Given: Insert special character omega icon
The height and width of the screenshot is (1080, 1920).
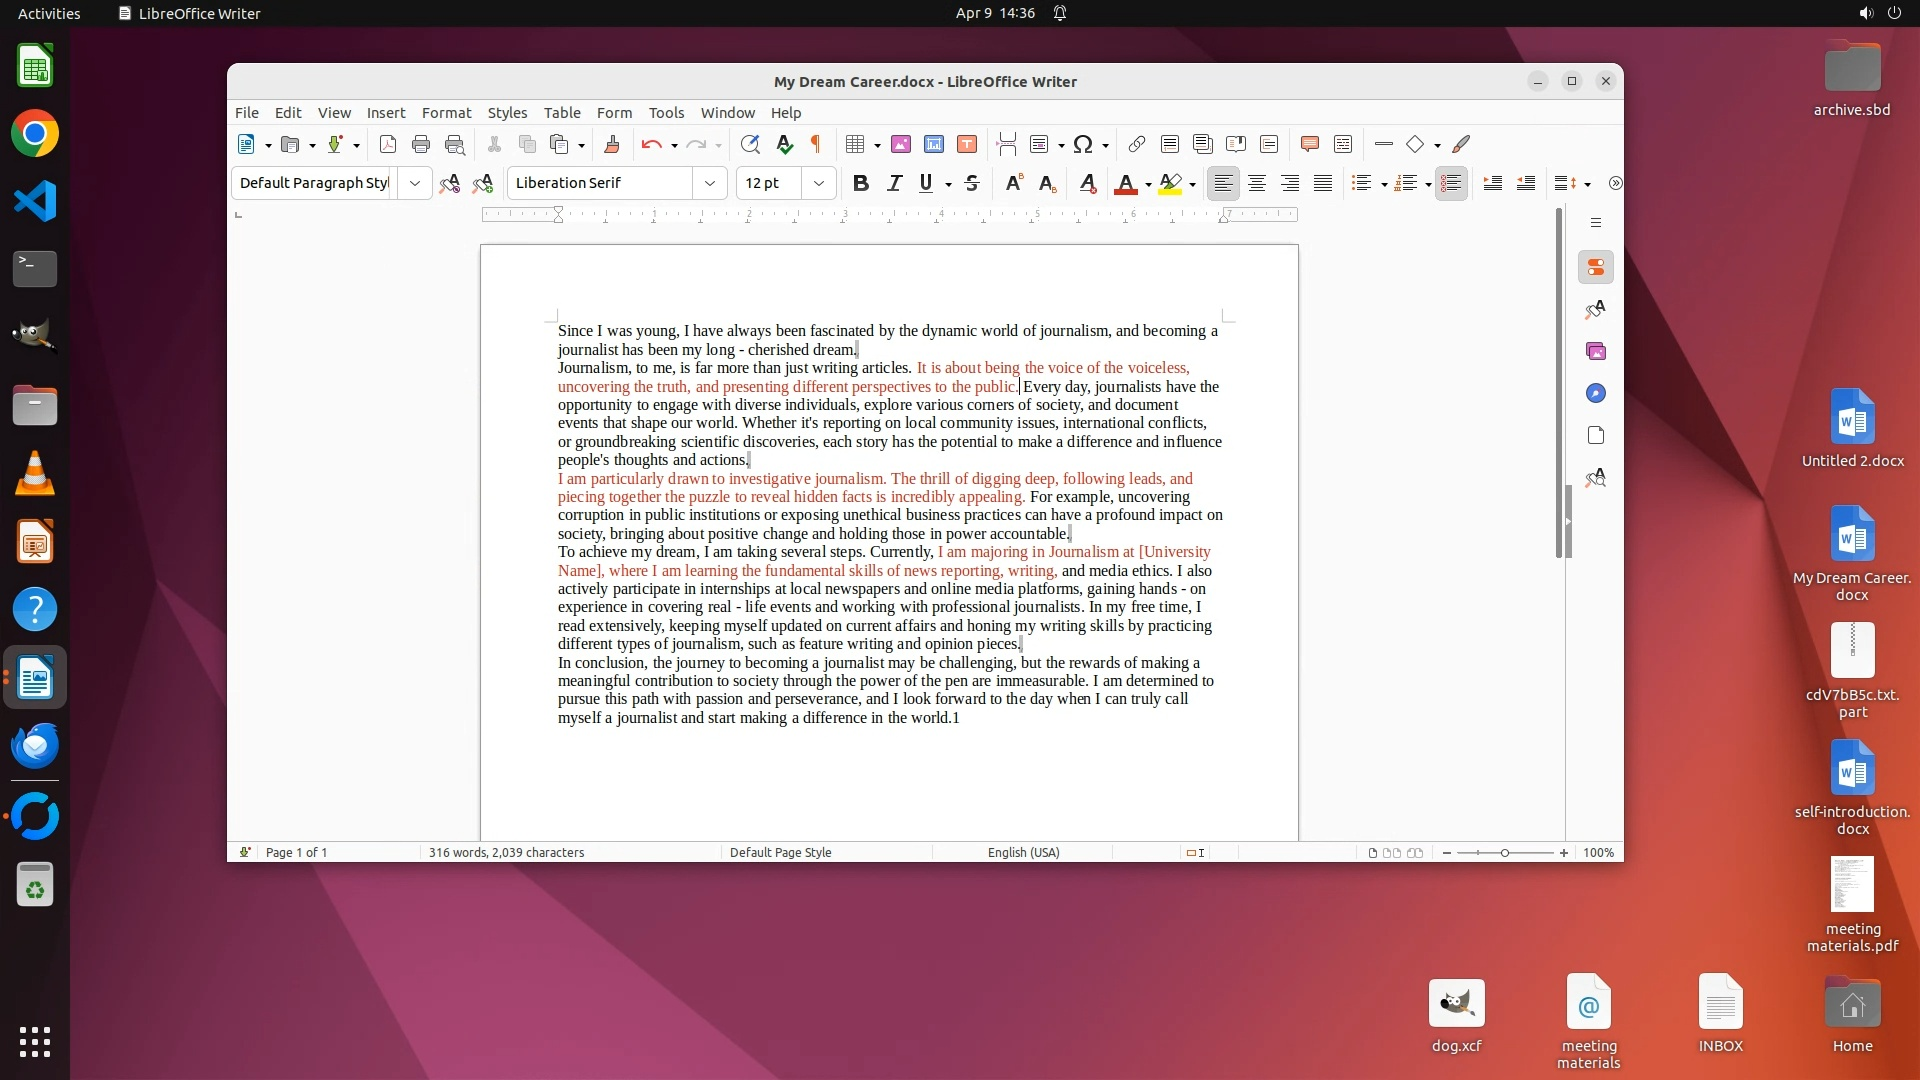Looking at the screenshot, I should coord(1082,144).
